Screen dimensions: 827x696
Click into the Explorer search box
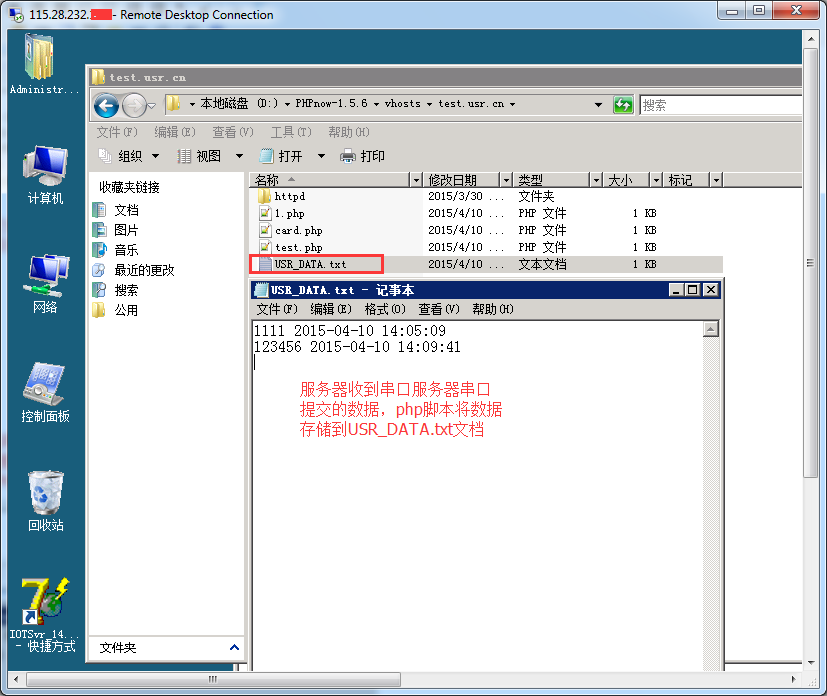[720, 104]
